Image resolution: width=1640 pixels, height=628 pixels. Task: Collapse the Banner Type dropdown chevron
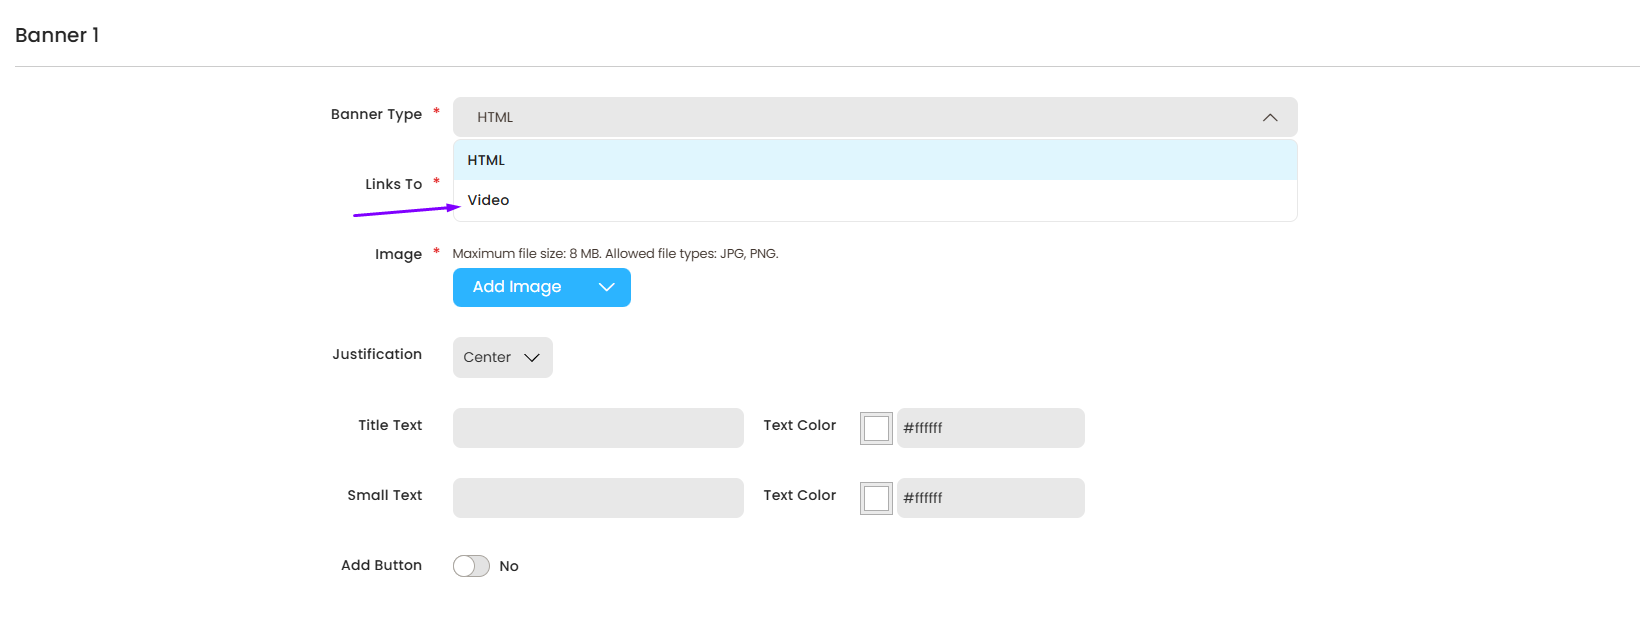(x=1270, y=117)
